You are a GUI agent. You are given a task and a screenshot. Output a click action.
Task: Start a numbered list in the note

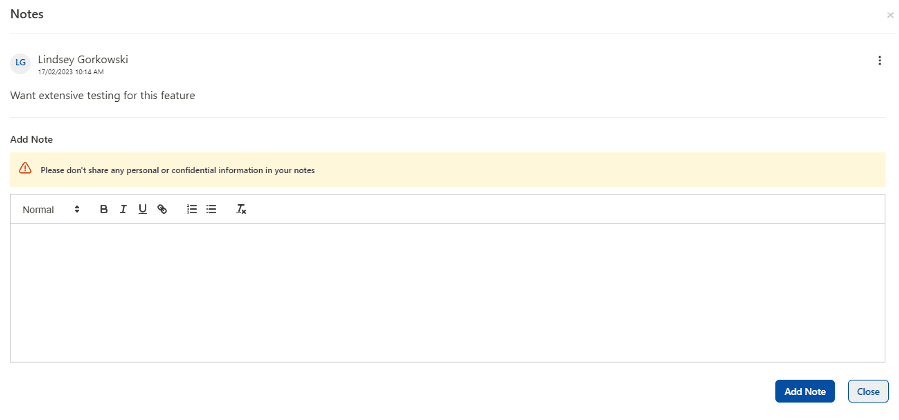point(192,209)
